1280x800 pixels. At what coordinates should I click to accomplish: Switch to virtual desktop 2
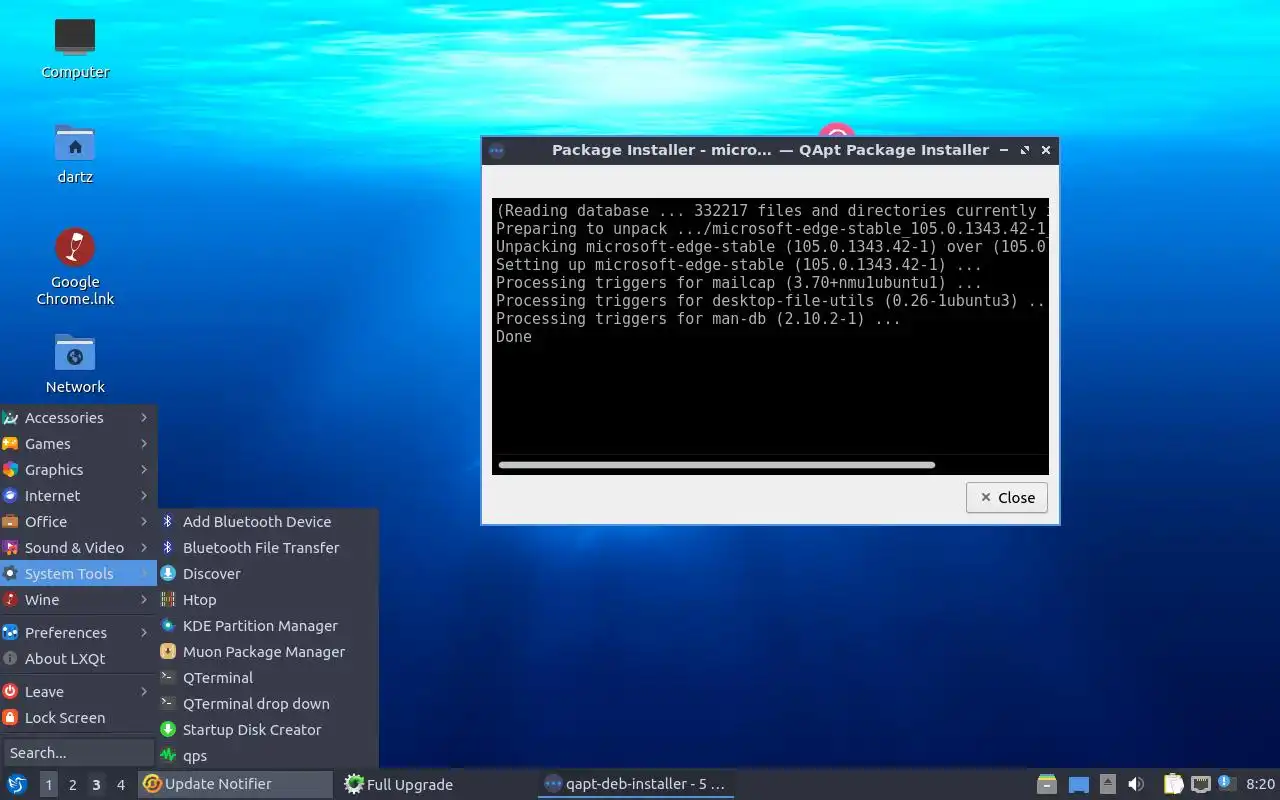click(x=72, y=785)
